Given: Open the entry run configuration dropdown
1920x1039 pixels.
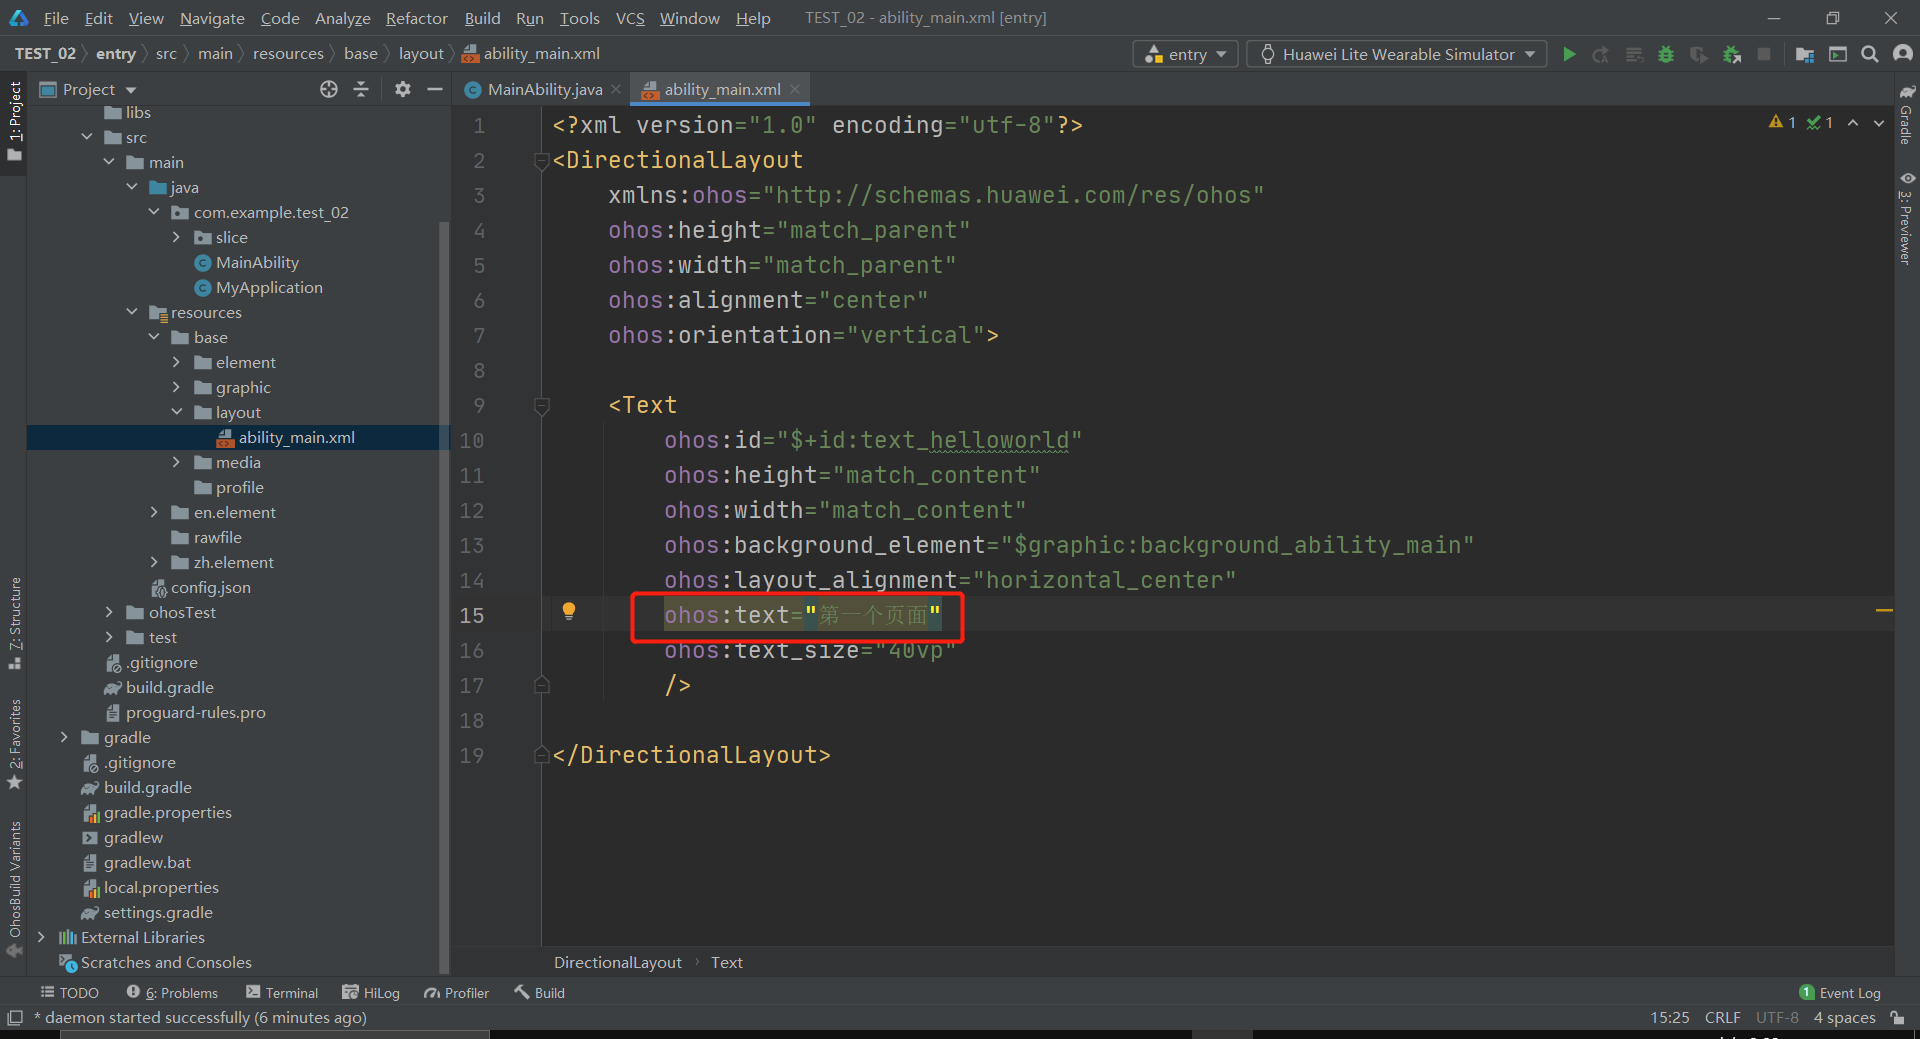Looking at the screenshot, I should (1186, 54).
